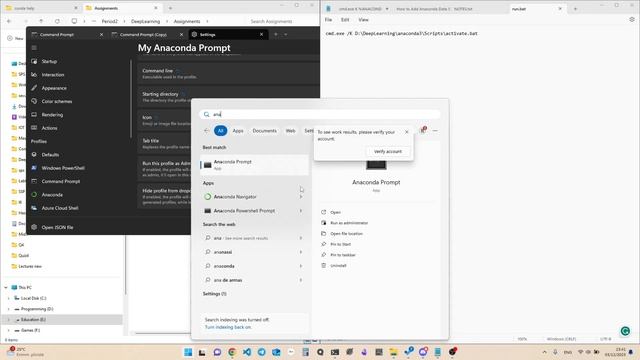Collapse This PC in Explorer tree
Image resolution: width=640 pixels, height=360 pixels.
[x=6, y=288]
